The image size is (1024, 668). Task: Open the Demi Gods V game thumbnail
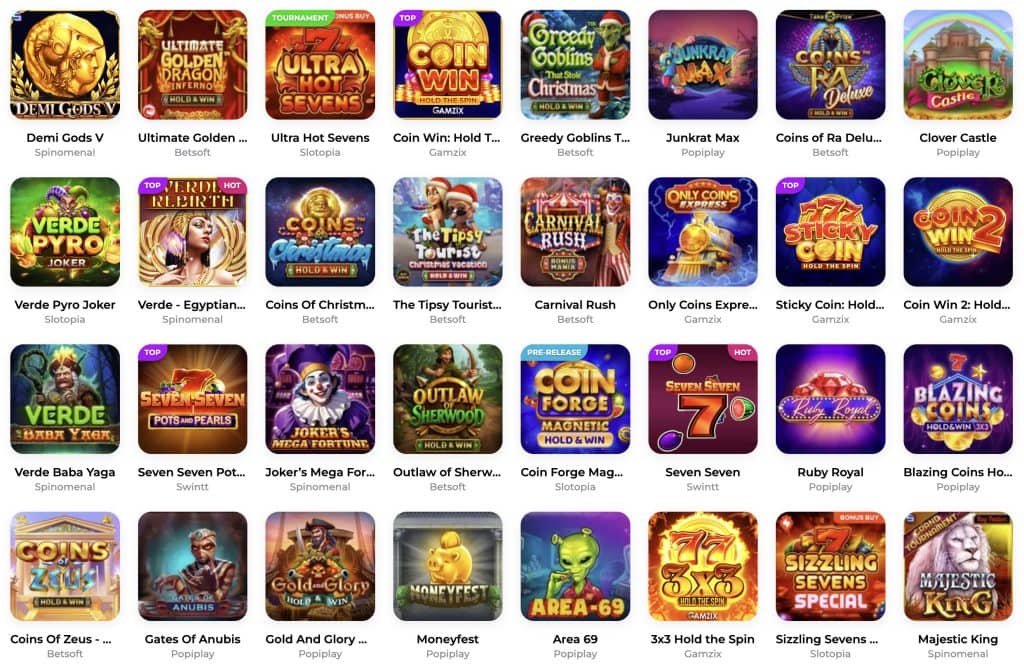pos(65,64)
